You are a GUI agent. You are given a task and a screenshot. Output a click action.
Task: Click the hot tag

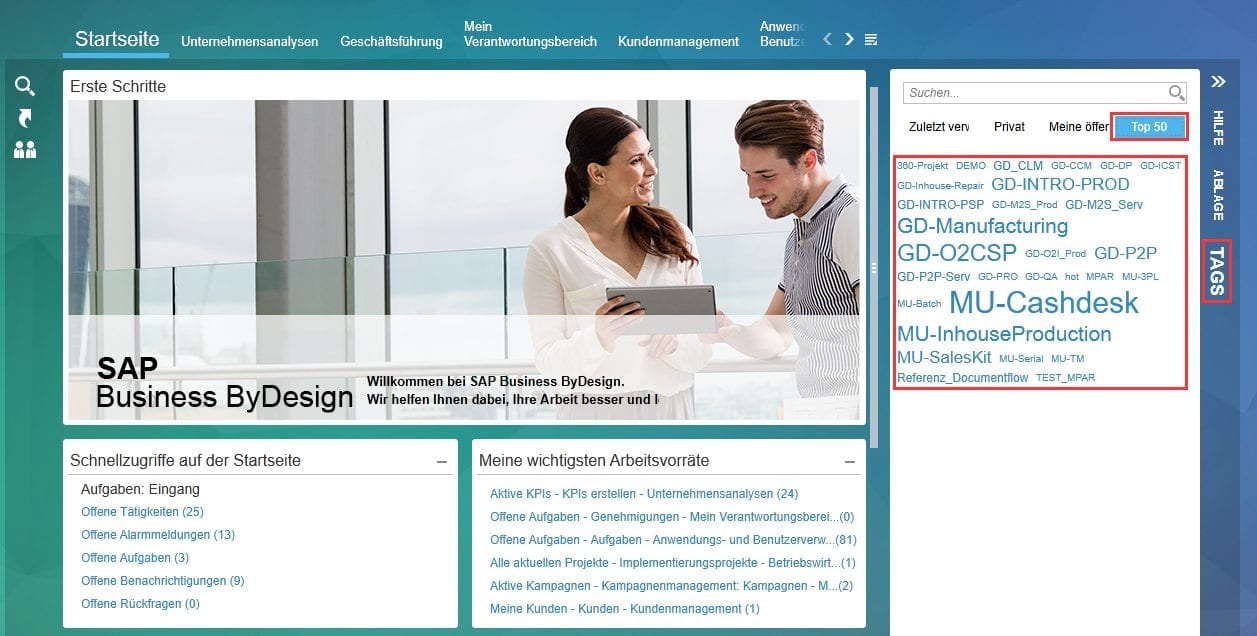click(x=1072, y=277)
